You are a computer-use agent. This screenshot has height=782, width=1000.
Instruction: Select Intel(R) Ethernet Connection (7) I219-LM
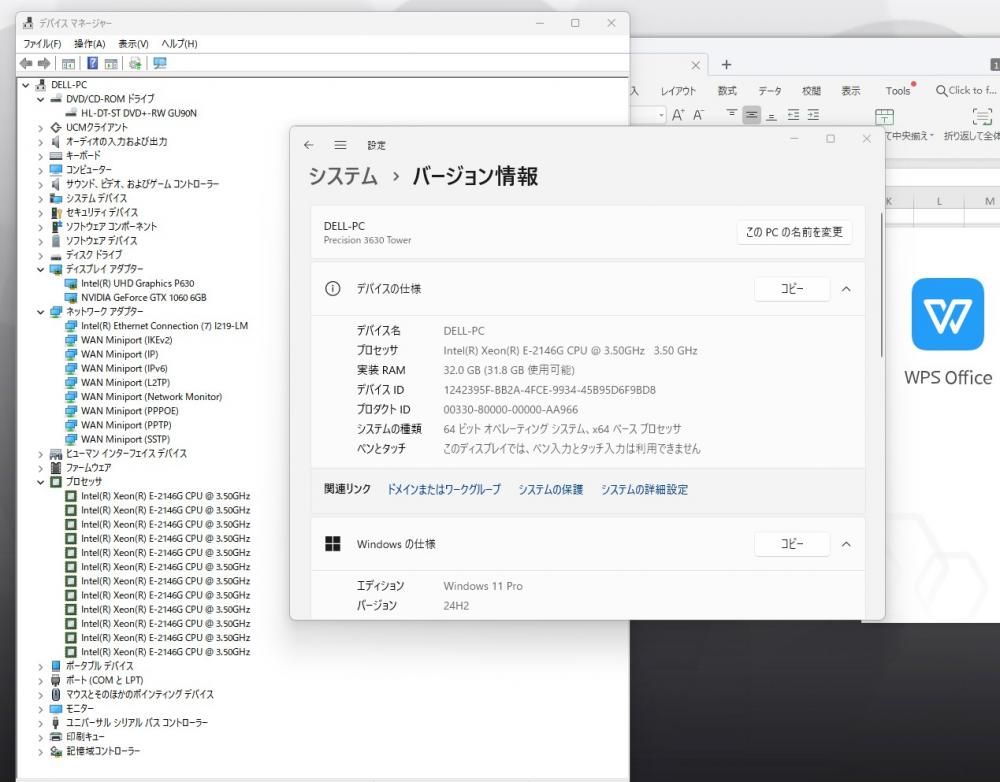(164, 326)
